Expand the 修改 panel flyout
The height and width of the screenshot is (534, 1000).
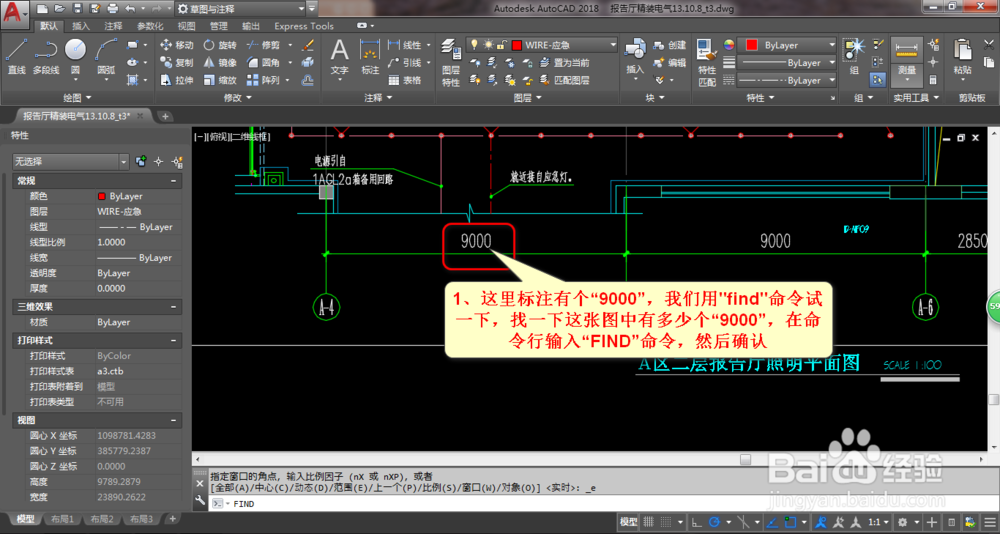(x=237, y=98)
